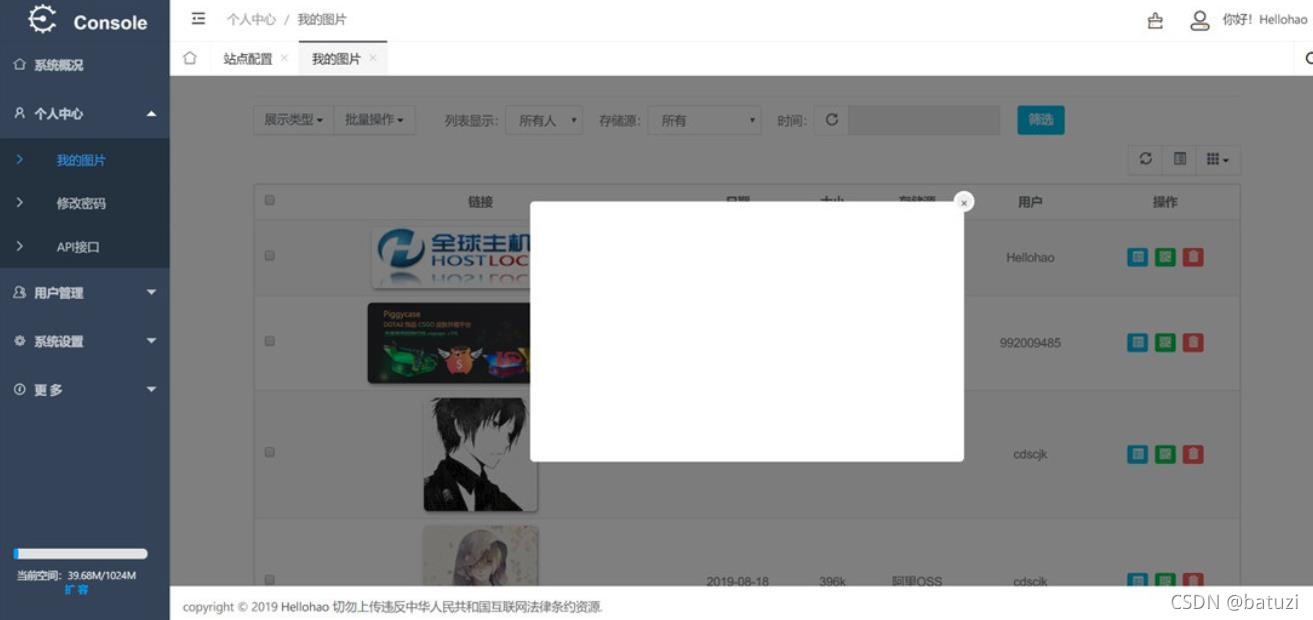Delete the Hellohao row image
Image resolution: width=1313 pixels, height=620 pixels.
click(1193, 257)
